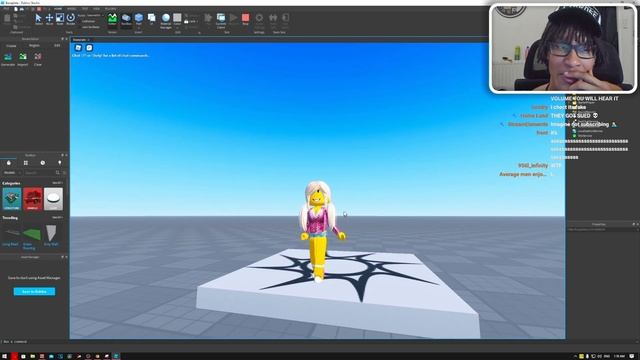
Task: Insert the gray wall trending model
Action: pyautogui.click(x=51, y=235)
